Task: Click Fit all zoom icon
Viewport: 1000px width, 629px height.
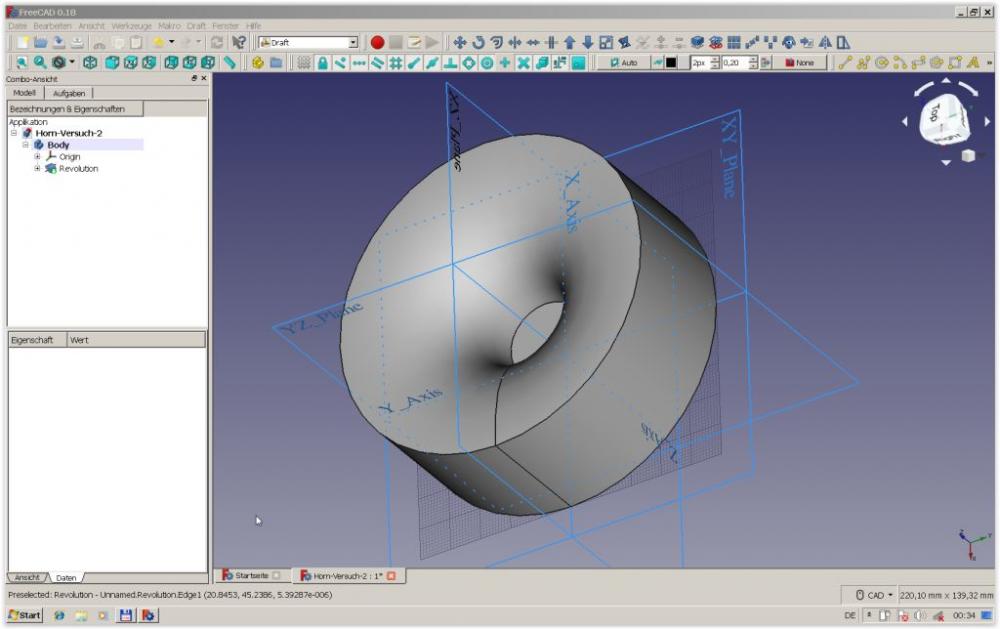Action: pos(22,63)
